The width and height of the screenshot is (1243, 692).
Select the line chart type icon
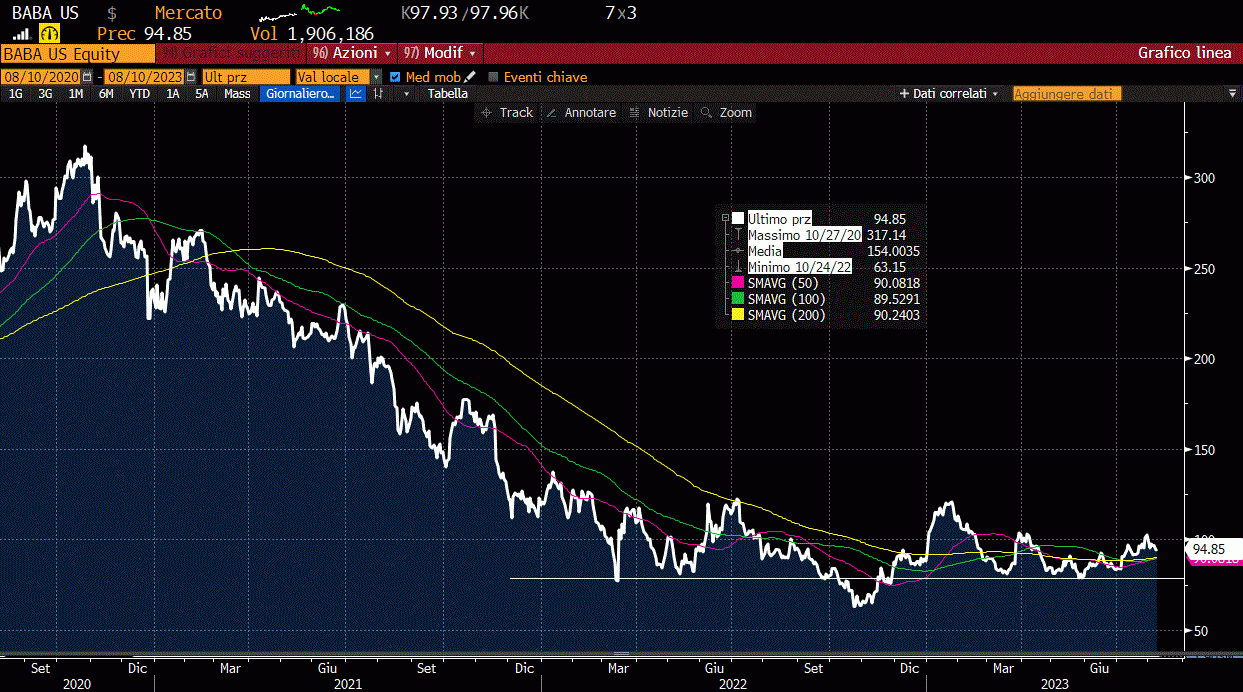pyautogui.click(x=355, y=94)
